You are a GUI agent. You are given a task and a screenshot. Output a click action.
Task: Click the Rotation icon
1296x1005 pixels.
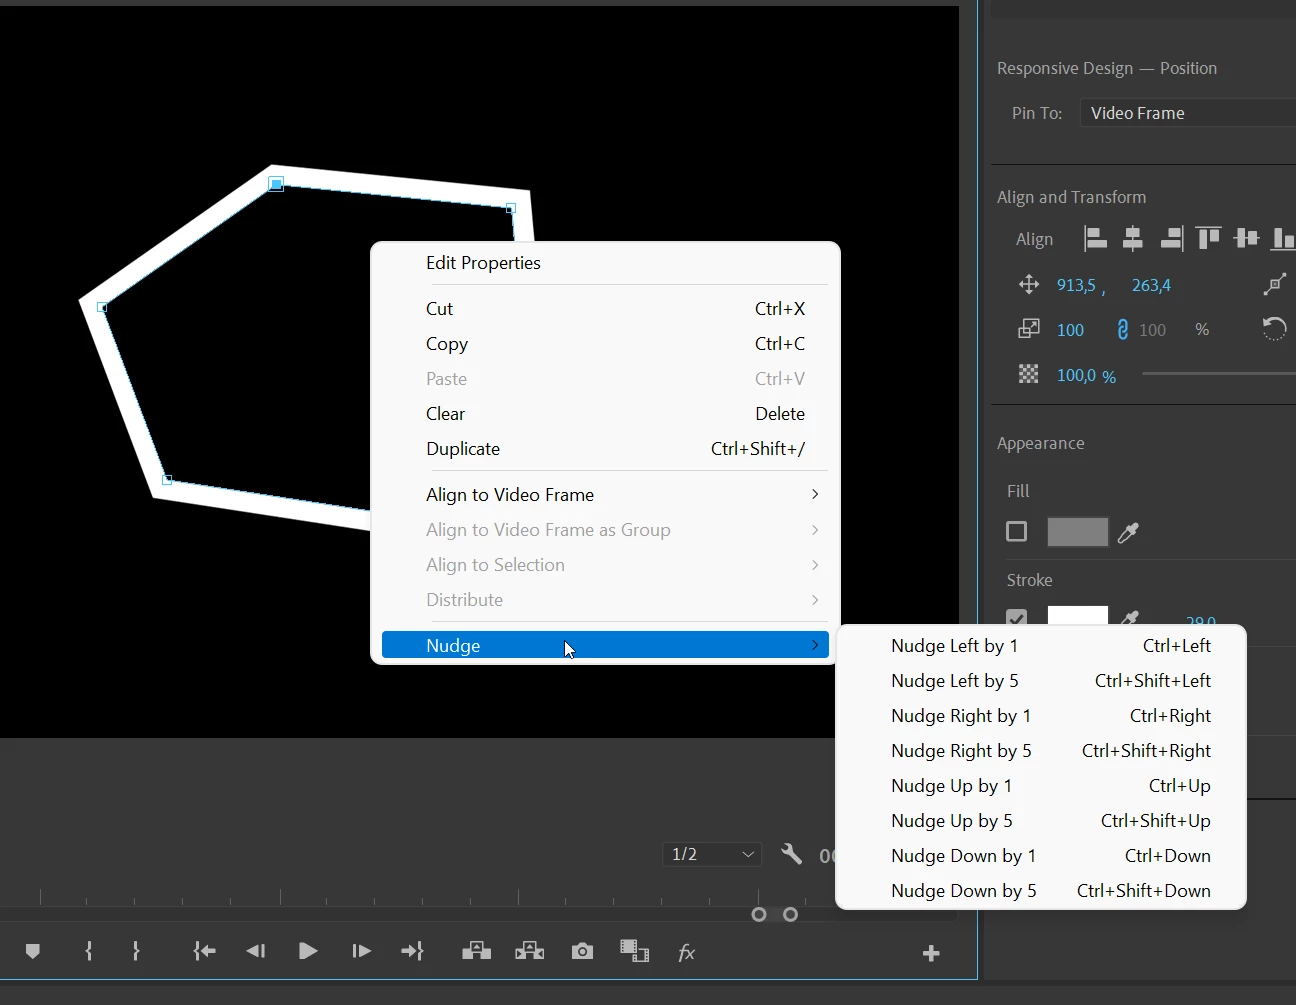click(1274, 329)
